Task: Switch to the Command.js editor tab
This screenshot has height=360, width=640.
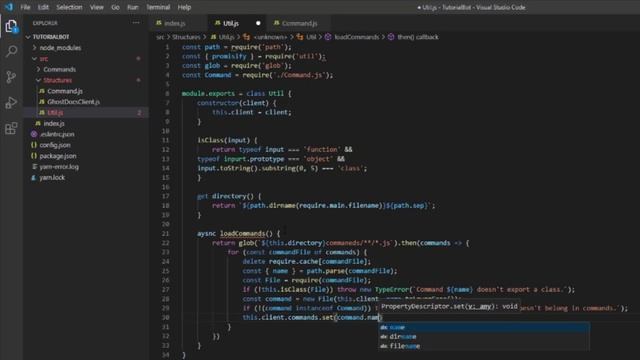Action: (x=298, y=23)
